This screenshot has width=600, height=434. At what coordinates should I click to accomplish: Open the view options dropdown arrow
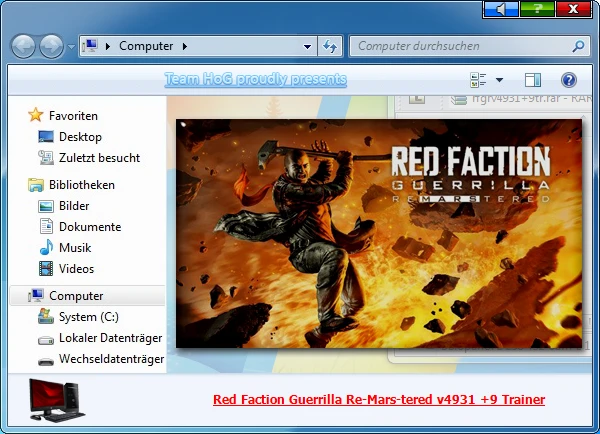point(499,80)
